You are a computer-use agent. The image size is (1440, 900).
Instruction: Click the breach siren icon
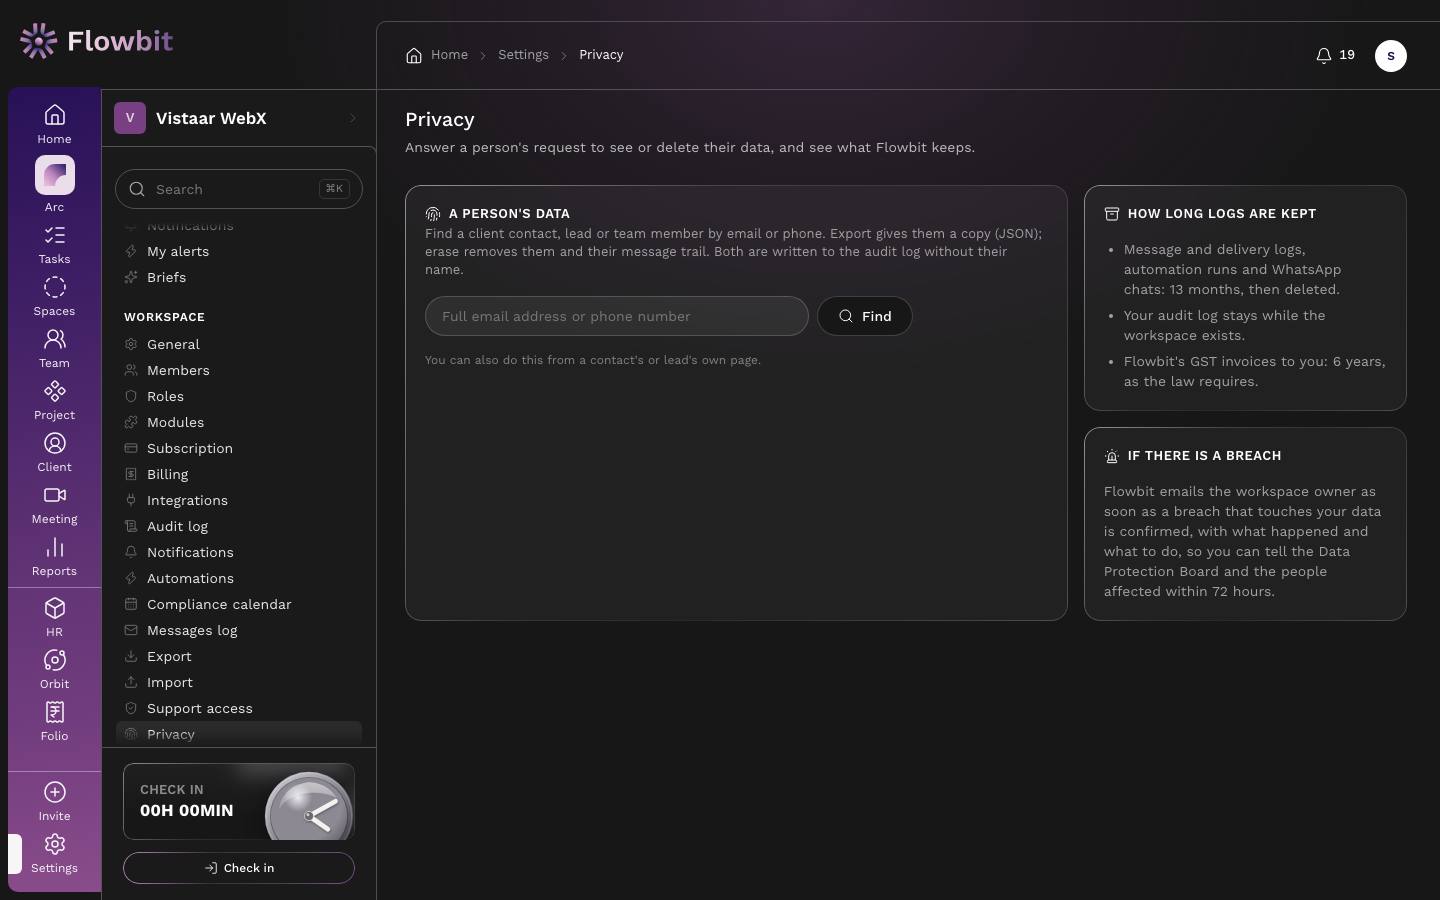tap(1112, 456)
